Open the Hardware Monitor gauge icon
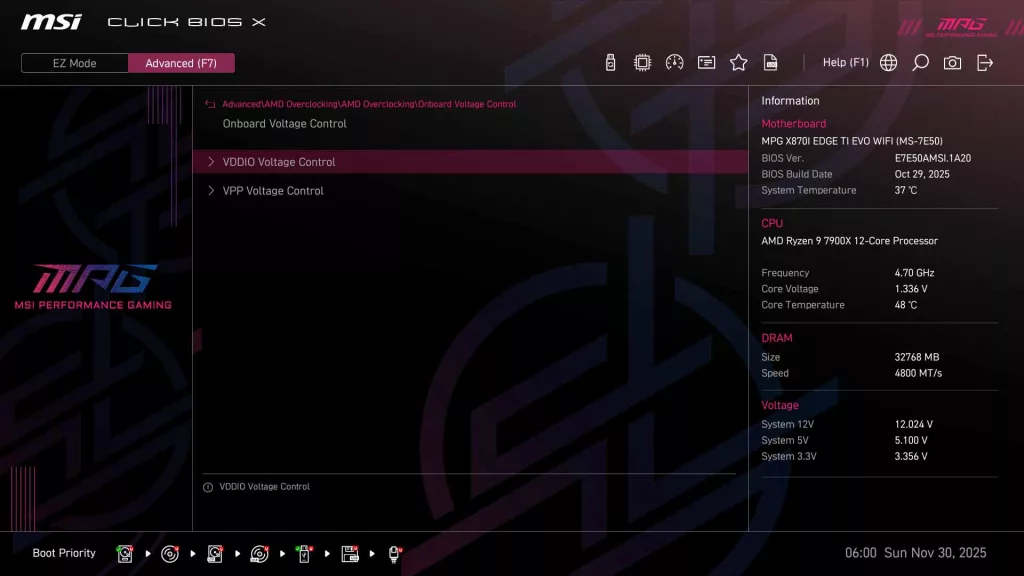1024x576 pixels. pyautogui.click(x=675, y=62)
